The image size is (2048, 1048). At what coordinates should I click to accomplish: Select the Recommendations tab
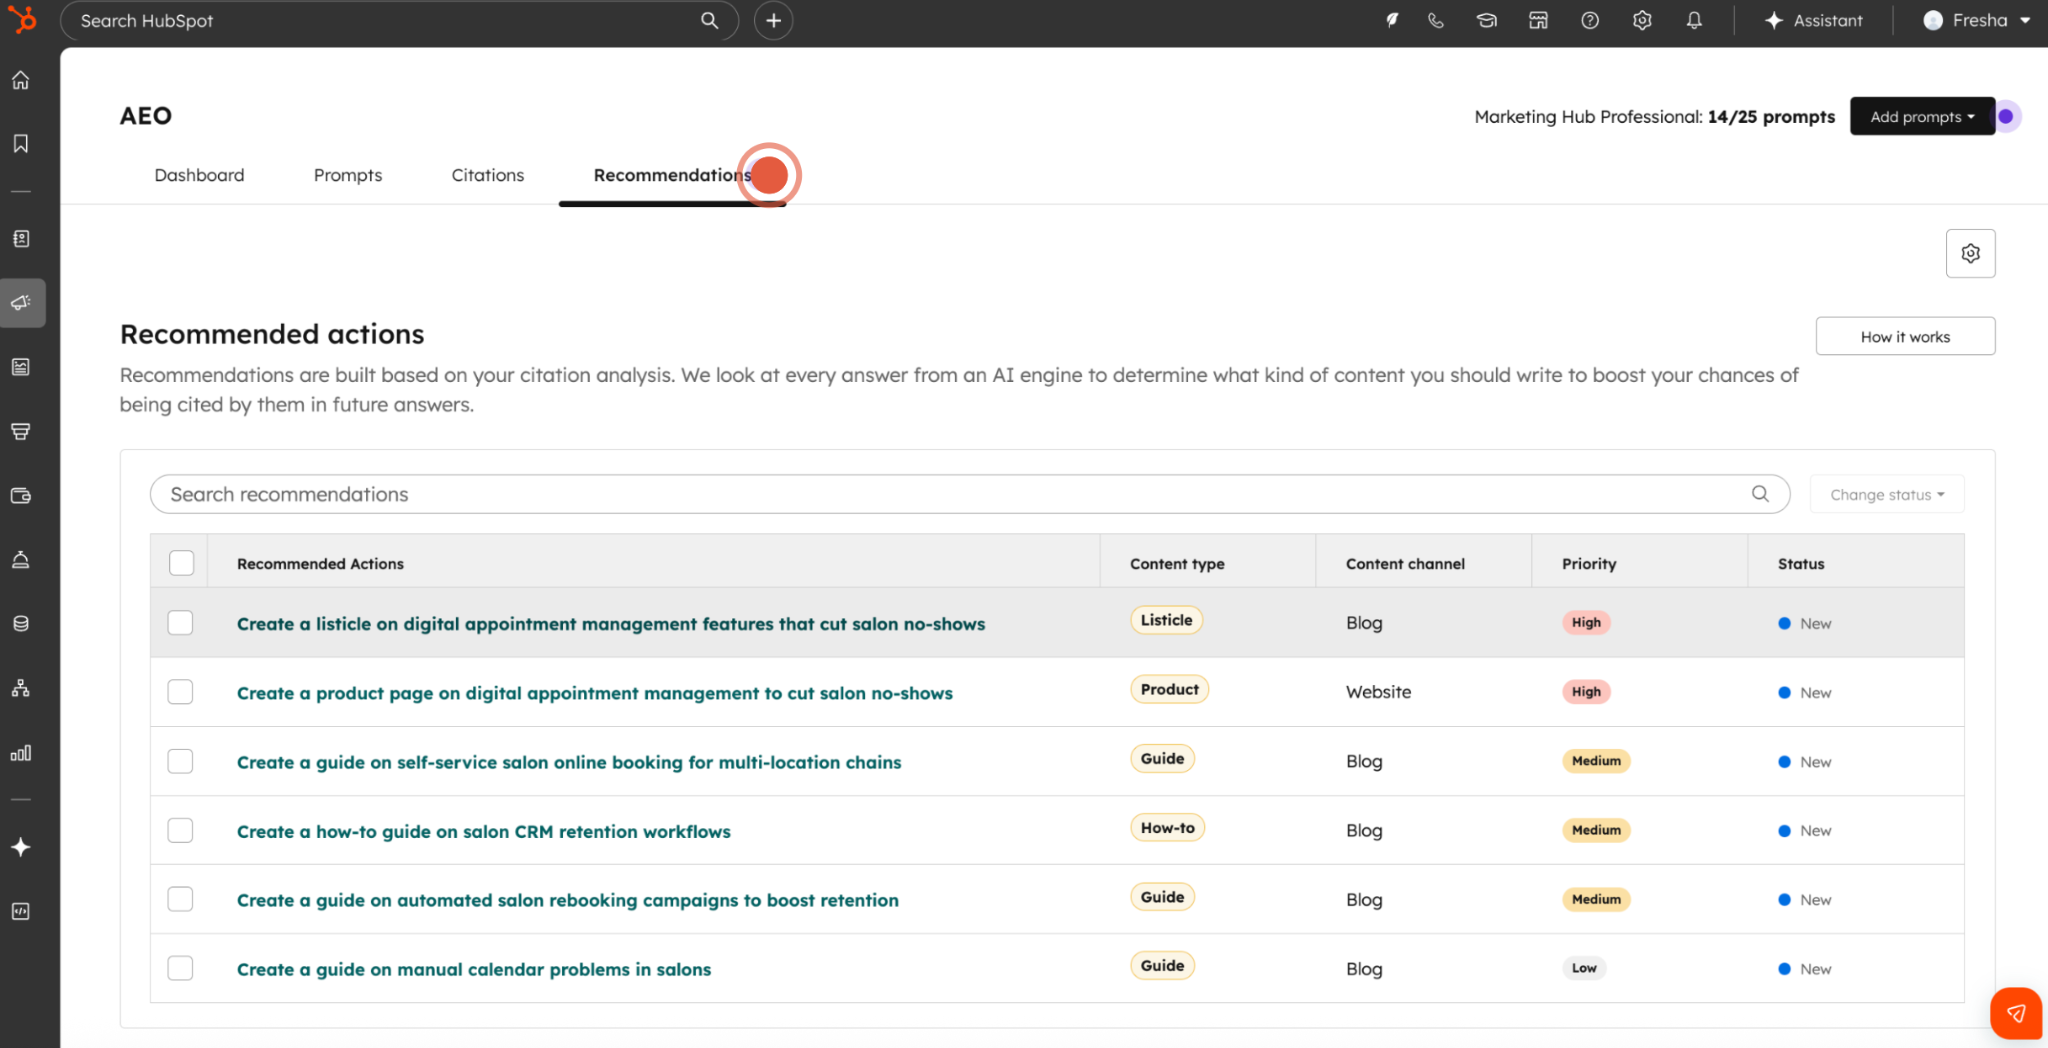[673, 175]
